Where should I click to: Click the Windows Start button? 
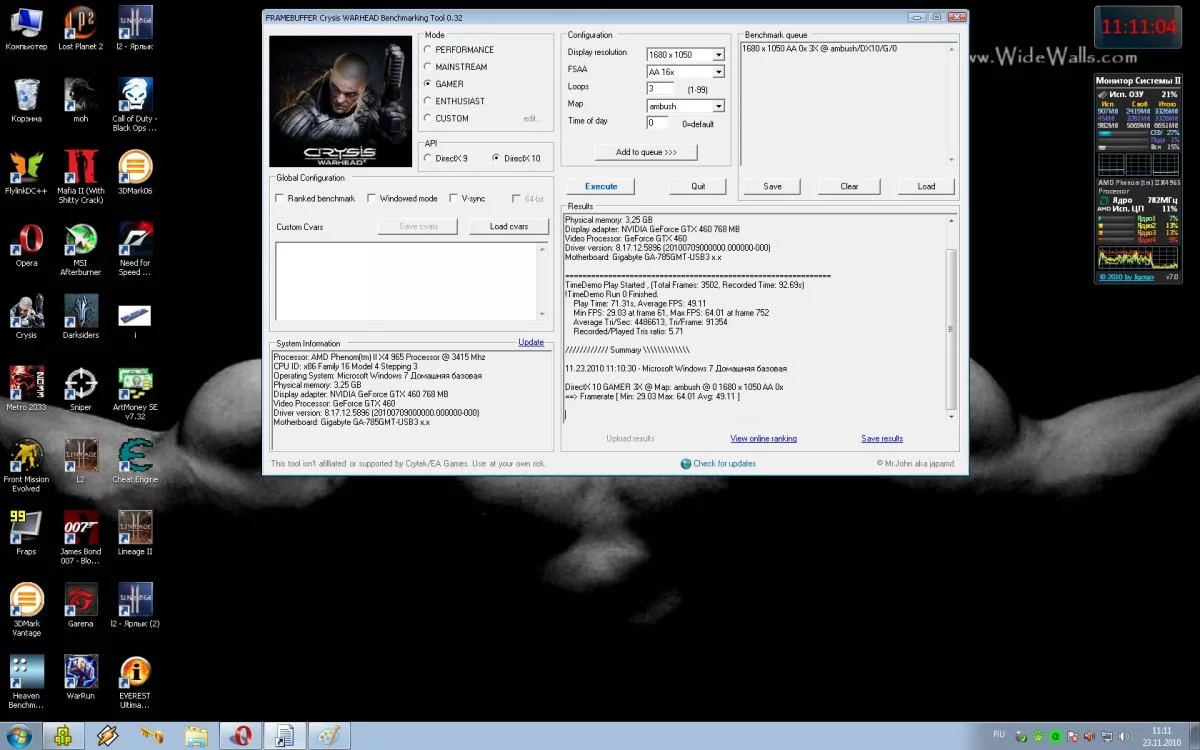pyautogui.click(x=19, y=735)
